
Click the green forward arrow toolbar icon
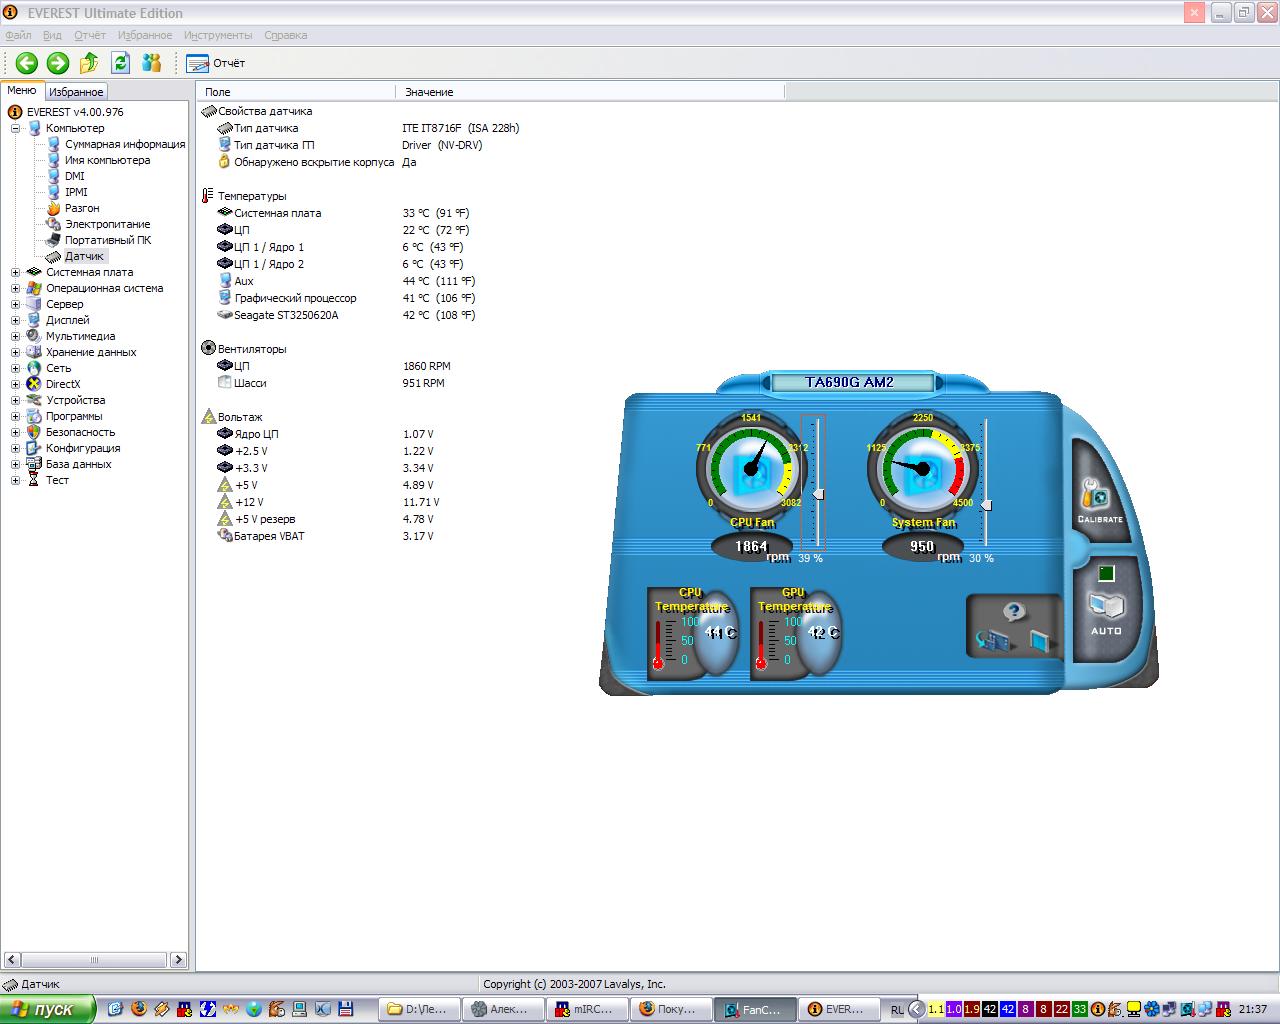click(58, 63)
